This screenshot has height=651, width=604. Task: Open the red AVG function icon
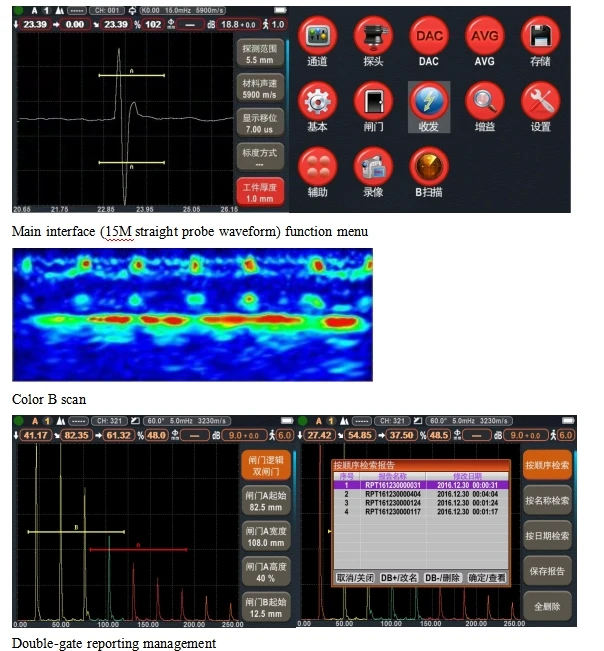click(484, 37)
